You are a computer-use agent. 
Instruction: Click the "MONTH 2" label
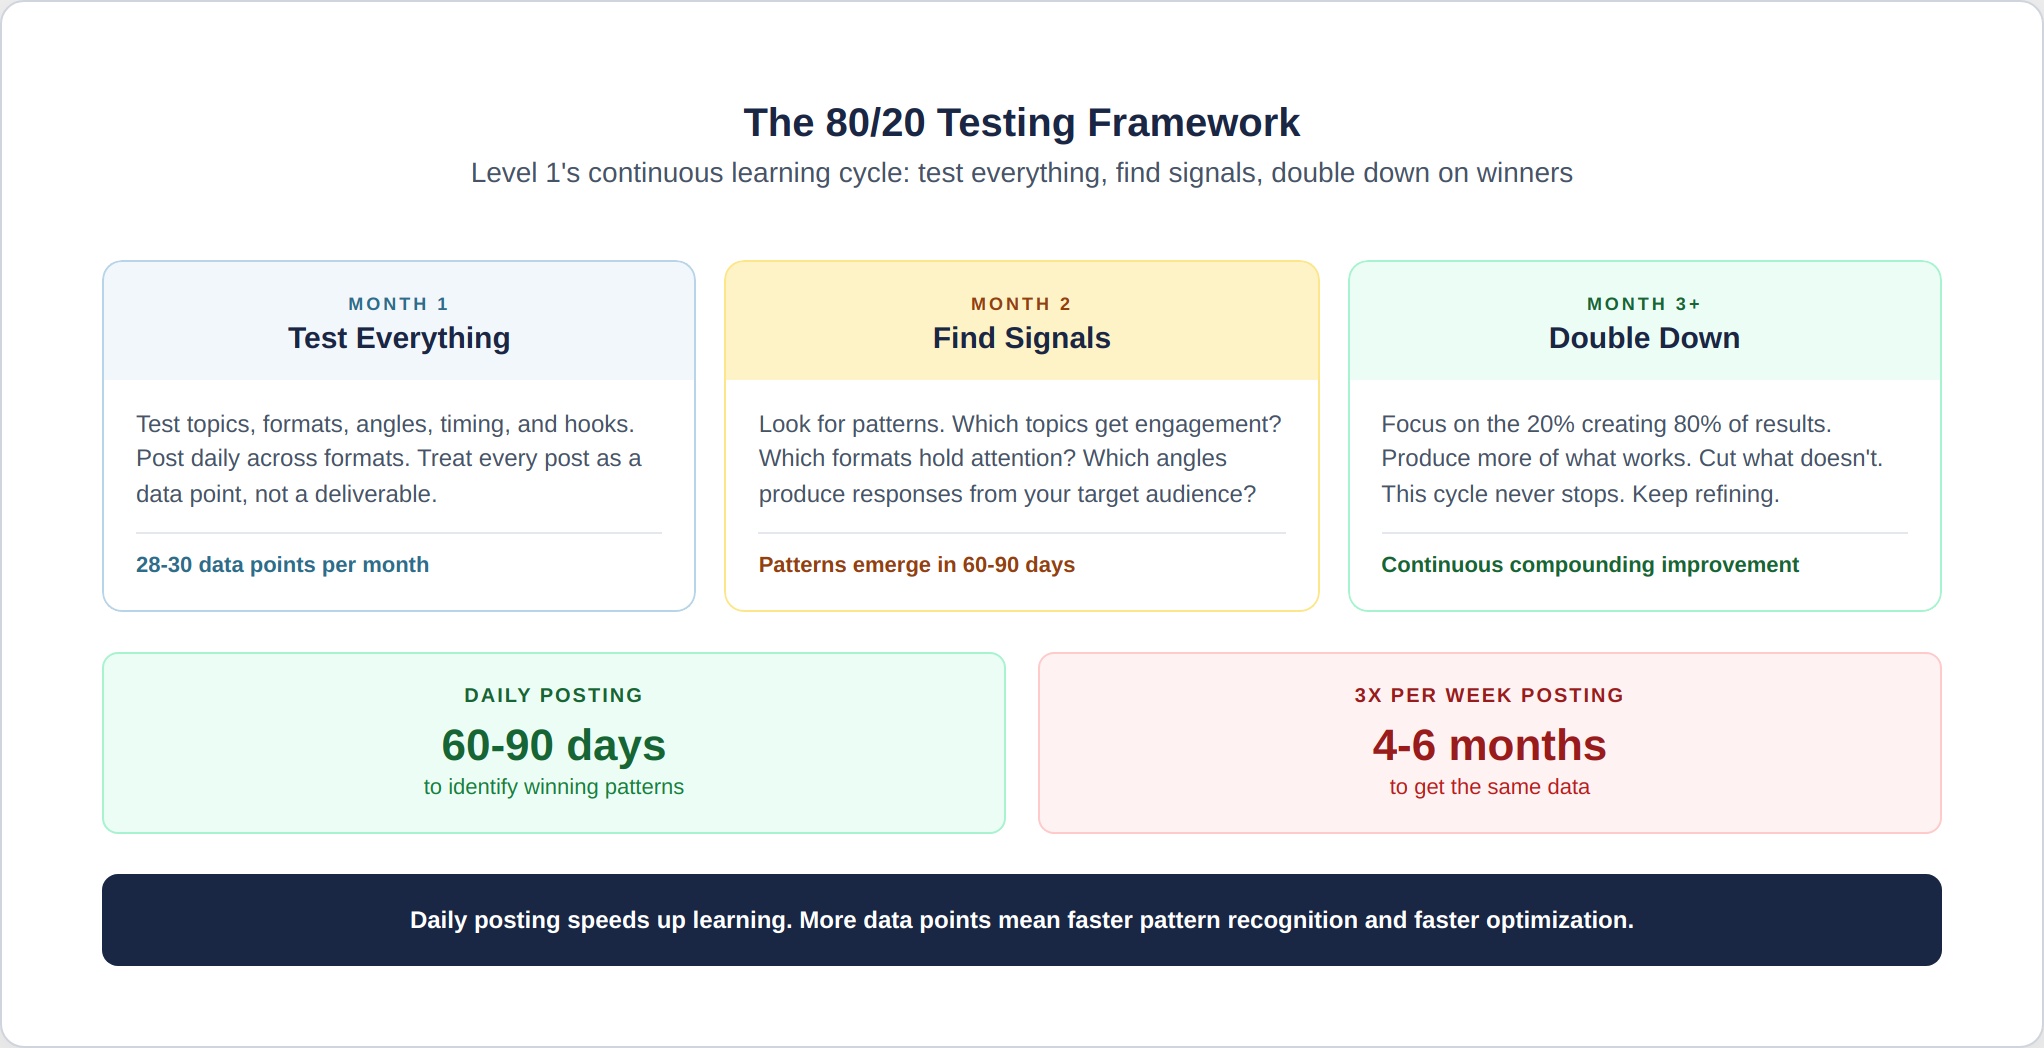pos(1021,304)
